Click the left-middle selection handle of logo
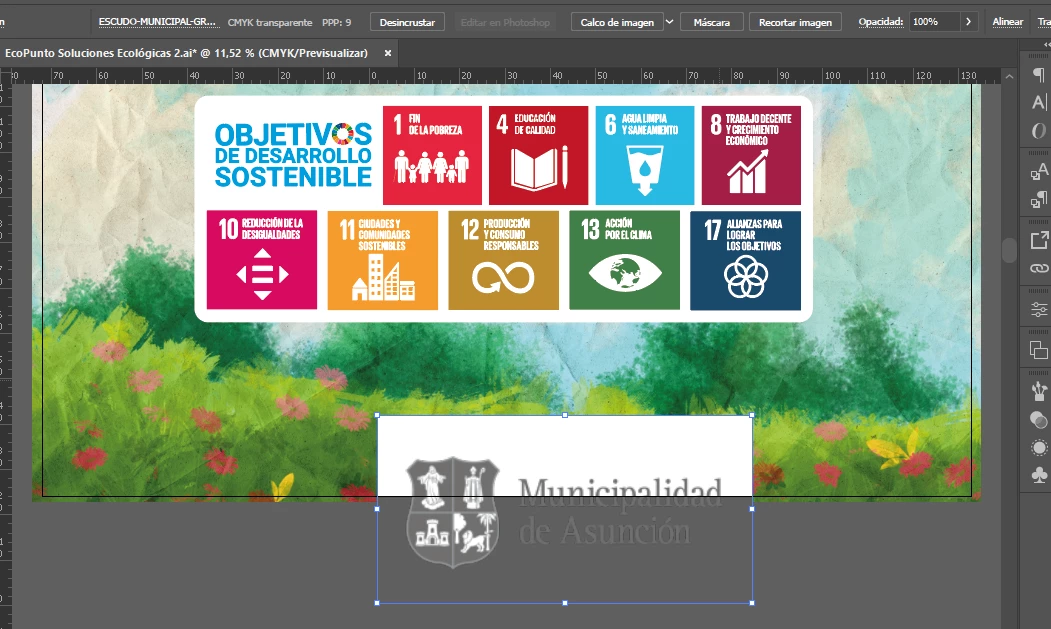Image resolution: width=1051 pixels, height=629 pixels. (377, 509)
